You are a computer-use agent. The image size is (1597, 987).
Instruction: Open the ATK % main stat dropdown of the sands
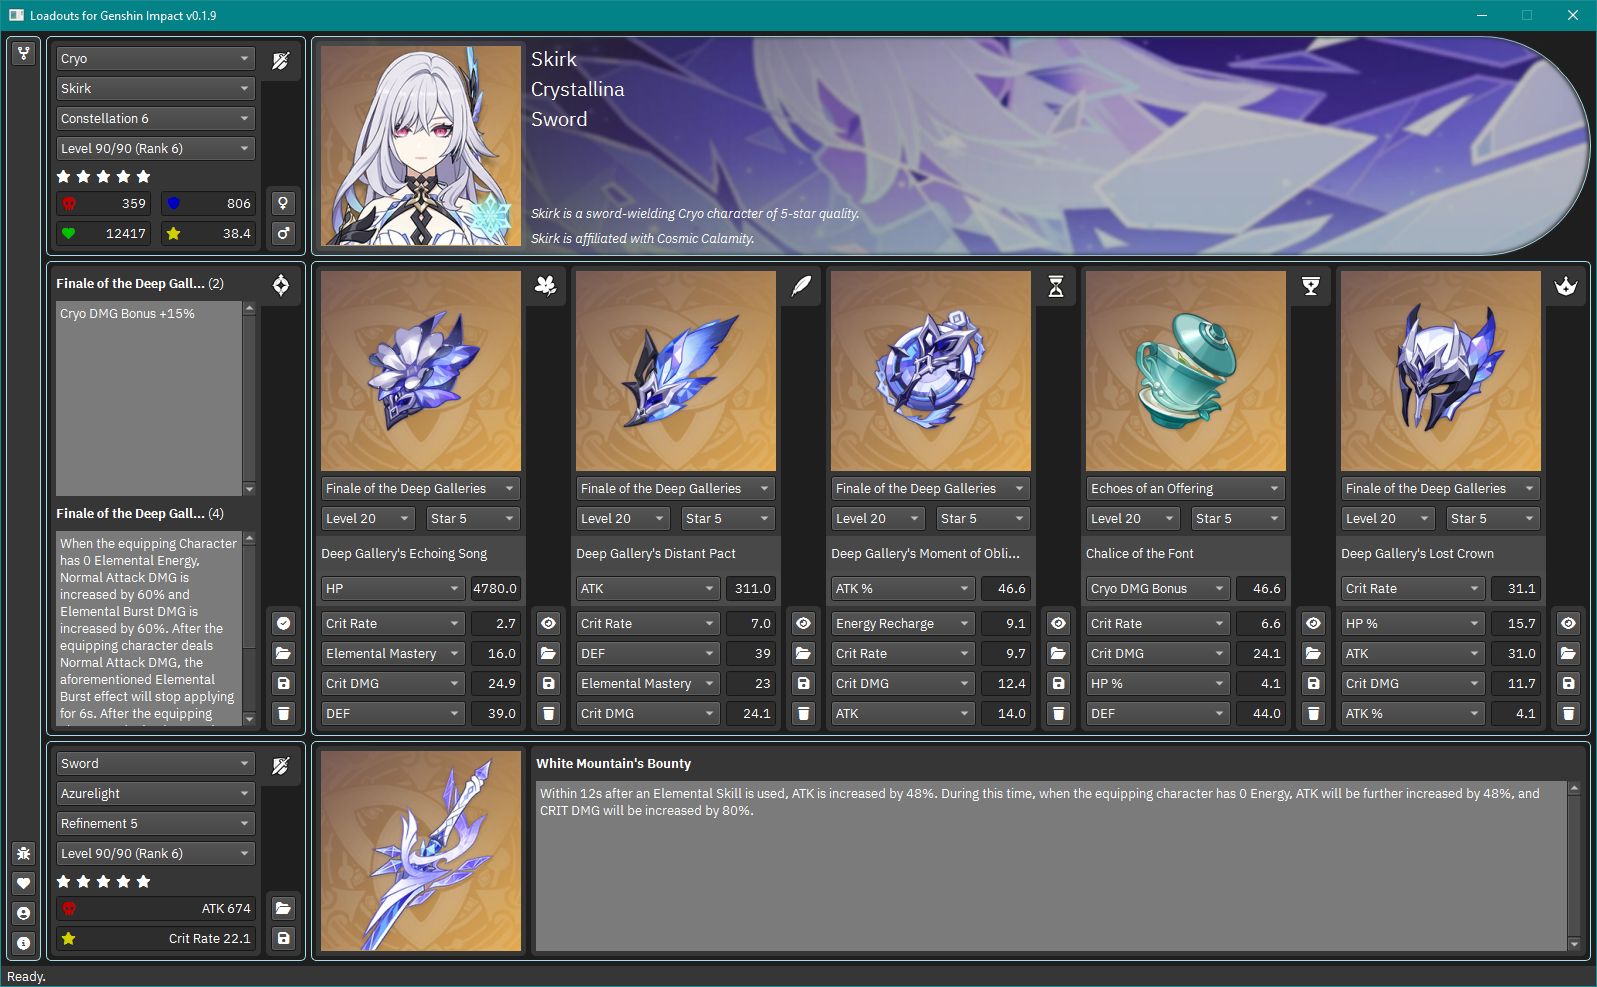point(903,589)
